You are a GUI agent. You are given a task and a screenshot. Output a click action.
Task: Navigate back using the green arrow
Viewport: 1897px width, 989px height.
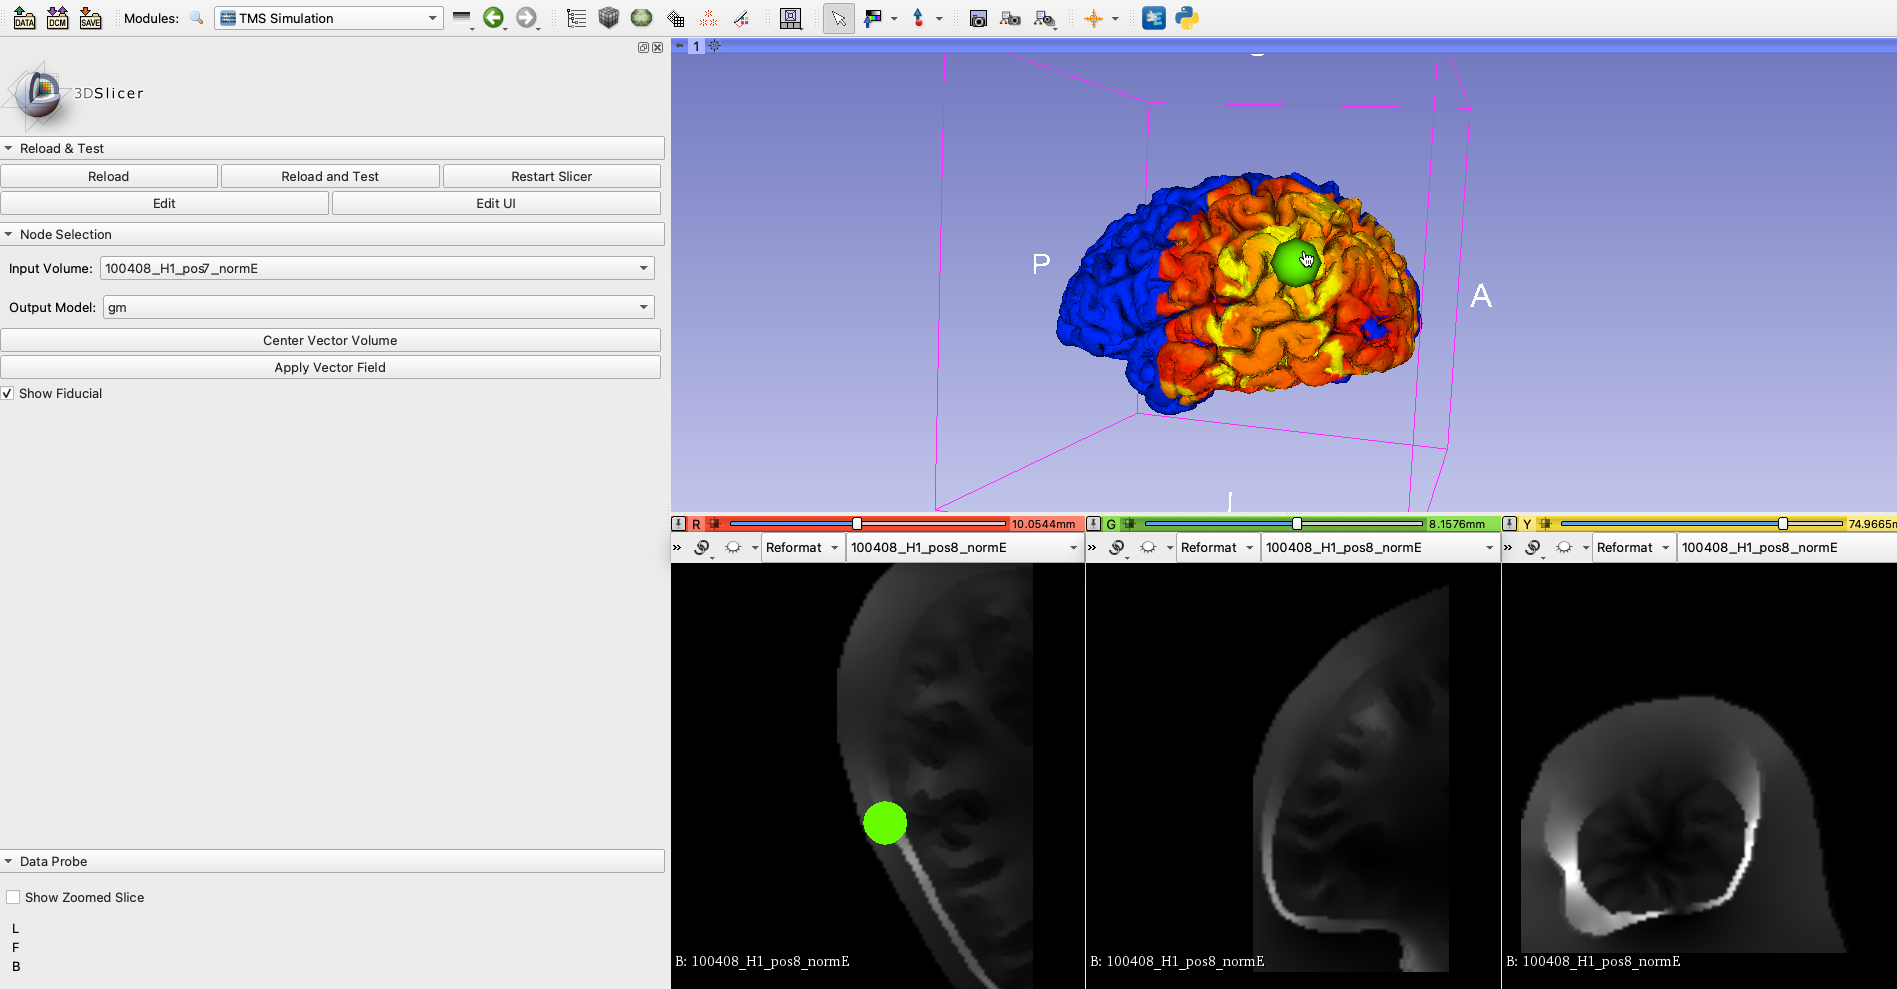[x=494, y=18]
